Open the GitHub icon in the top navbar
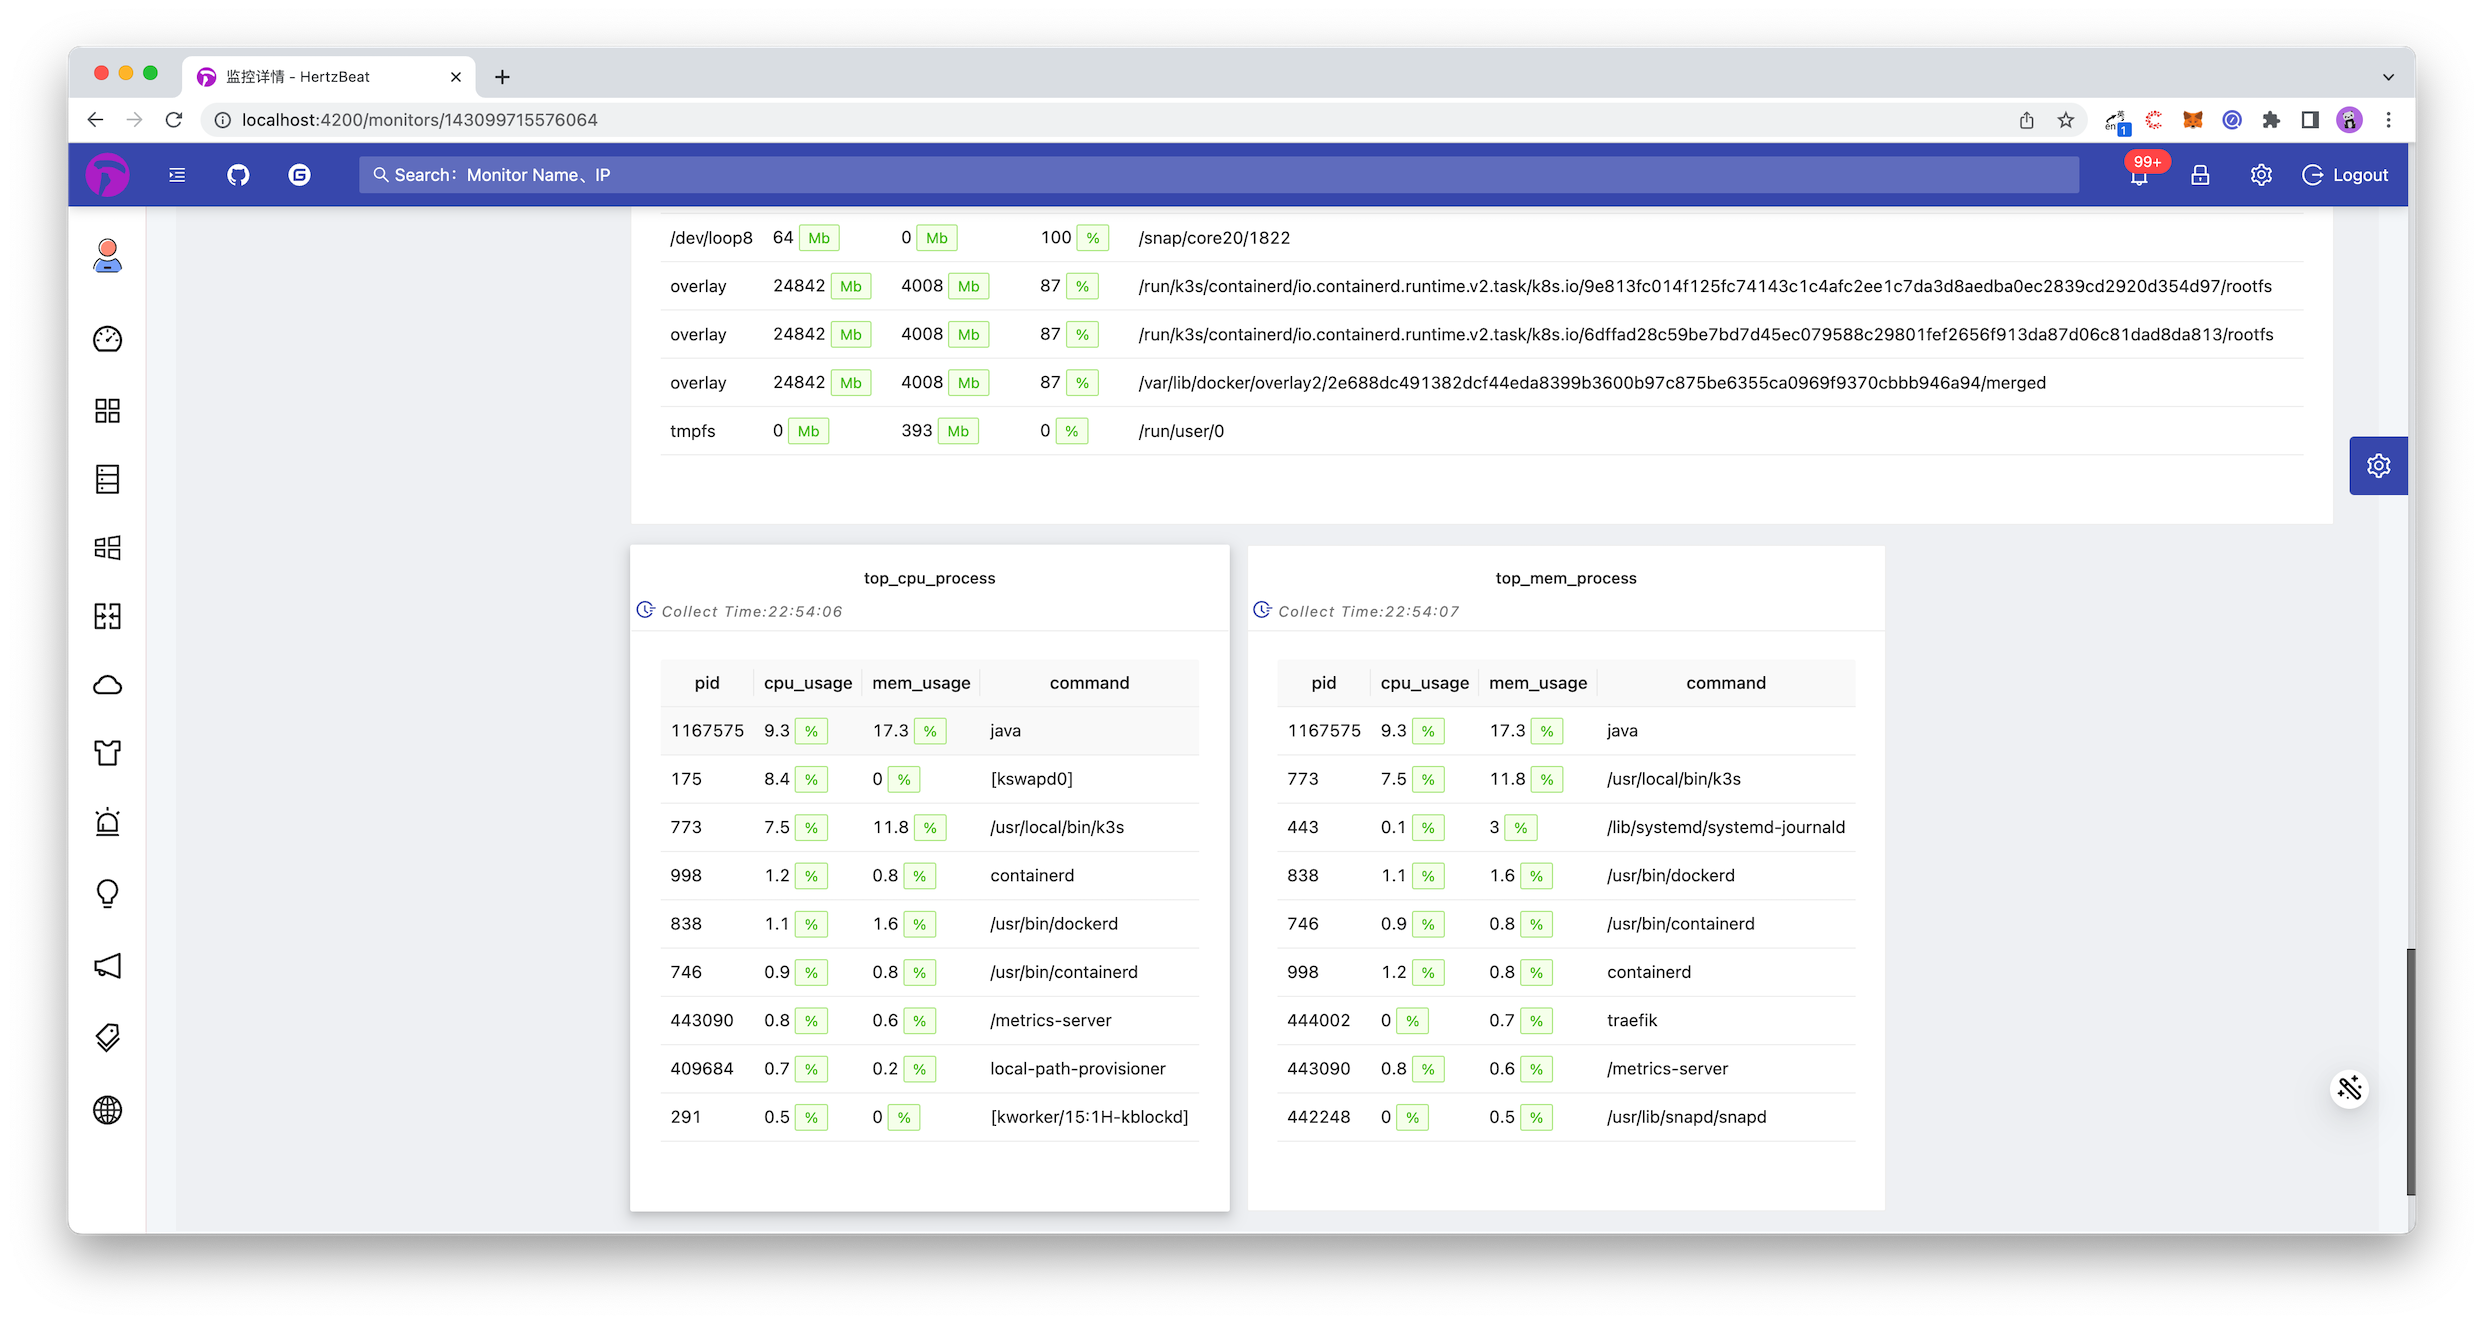Viewport: 2484px width, 1324px height. pyautogui.click(x=238, y=174)
